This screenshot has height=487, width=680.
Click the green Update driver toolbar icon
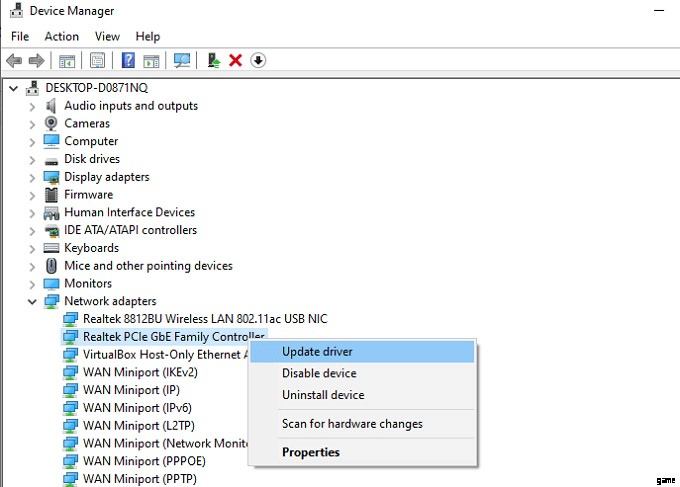point(214,61)
